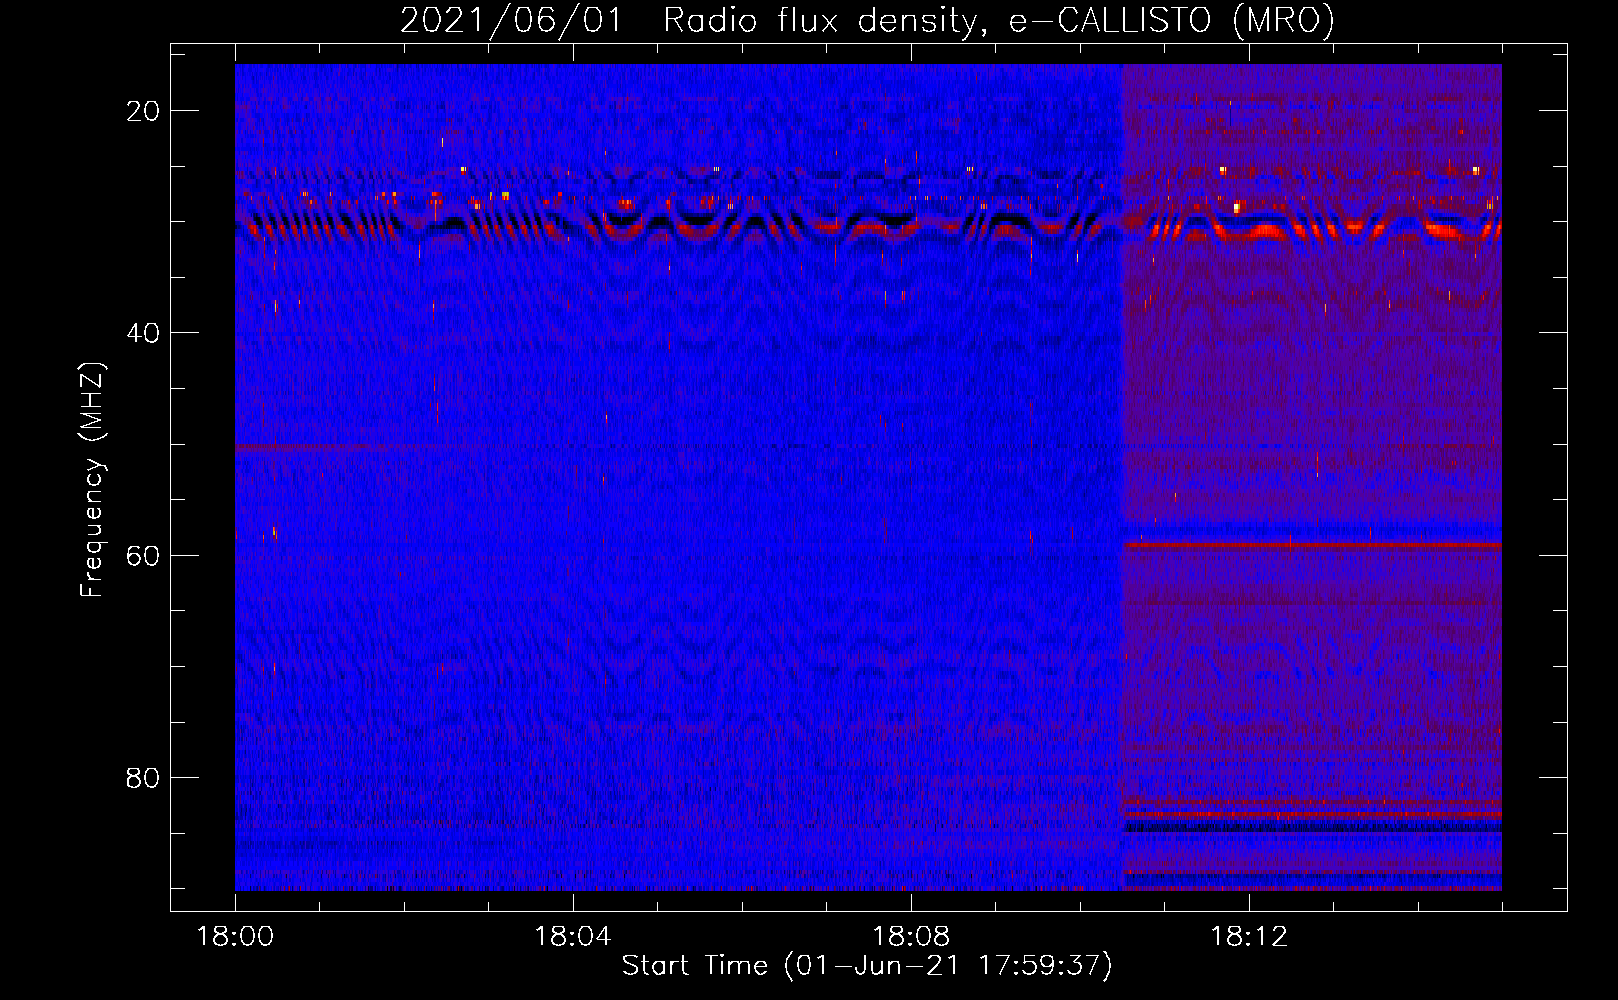The height and width of the screenshot is (1000, 1618).
Task: Click the 80 MHz frequency tick label
Action: pyautogui.click(x=144, y=777)
